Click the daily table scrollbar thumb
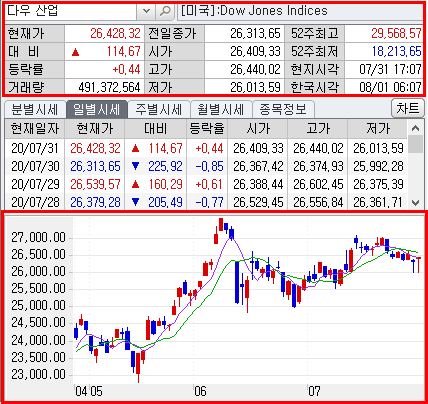The width and height of the screenshot is (428, 404). tap(415, 144)
